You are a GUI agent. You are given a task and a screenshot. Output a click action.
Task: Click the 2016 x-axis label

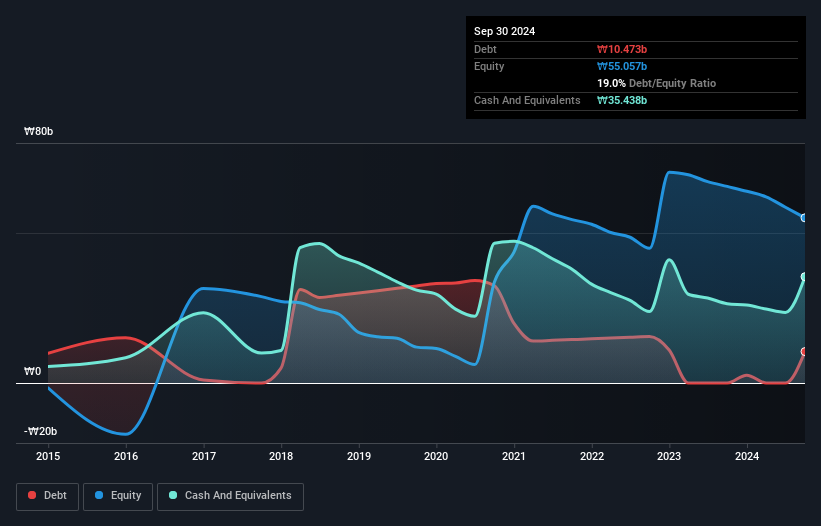(126, 456)
